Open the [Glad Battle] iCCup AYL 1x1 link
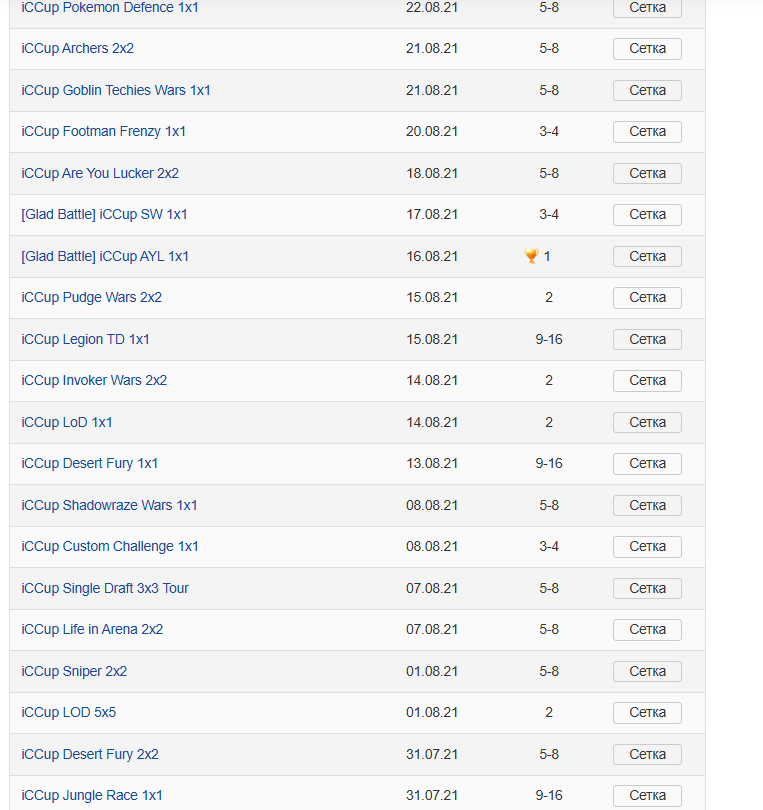This screenshot has width=763, height=810. [105, 256]
